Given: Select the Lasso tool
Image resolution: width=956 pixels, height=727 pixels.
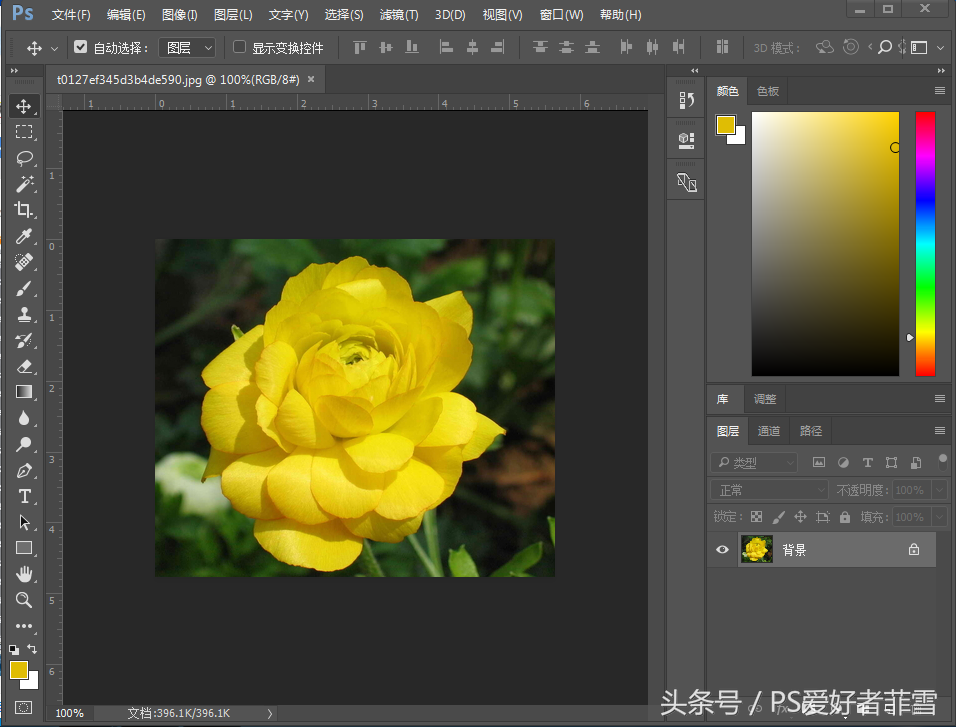Looking at the screenshot, I should point(24,158).
